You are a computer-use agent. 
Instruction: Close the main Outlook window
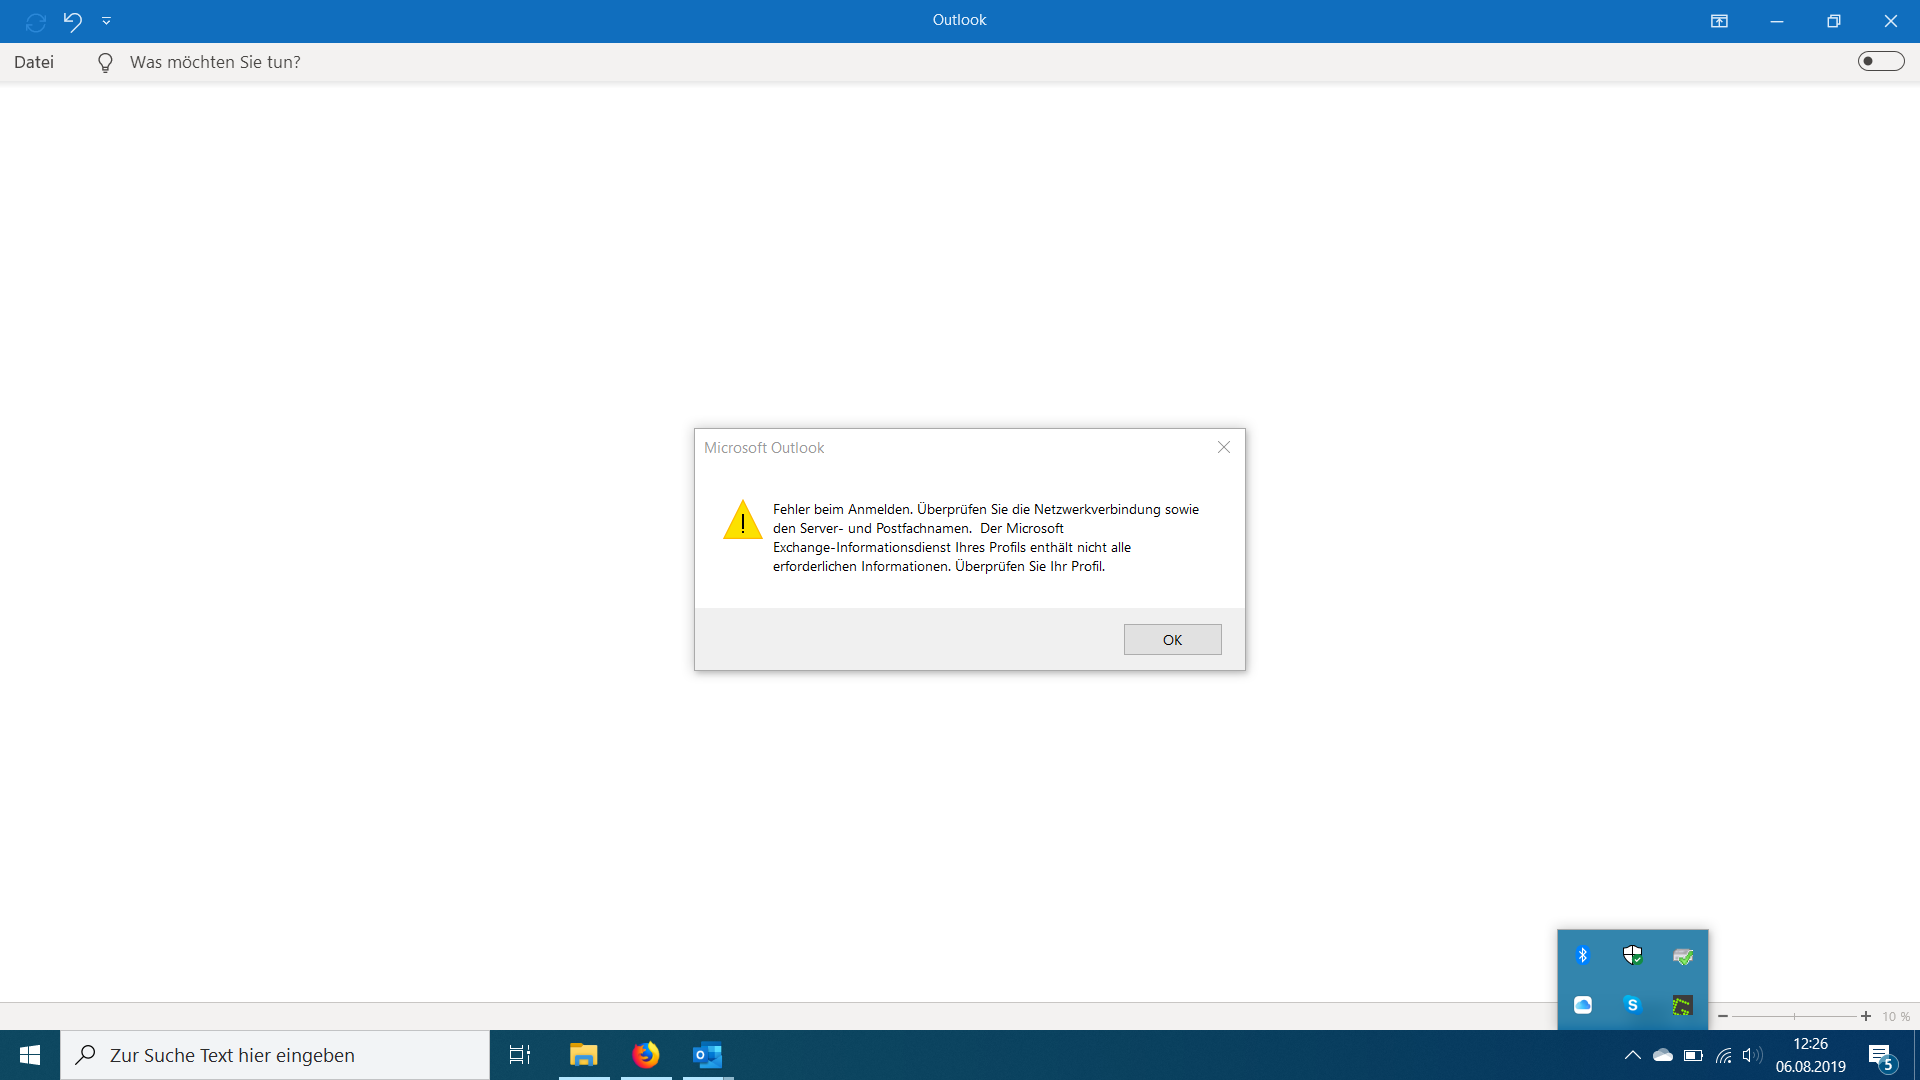click(1891, 21)
